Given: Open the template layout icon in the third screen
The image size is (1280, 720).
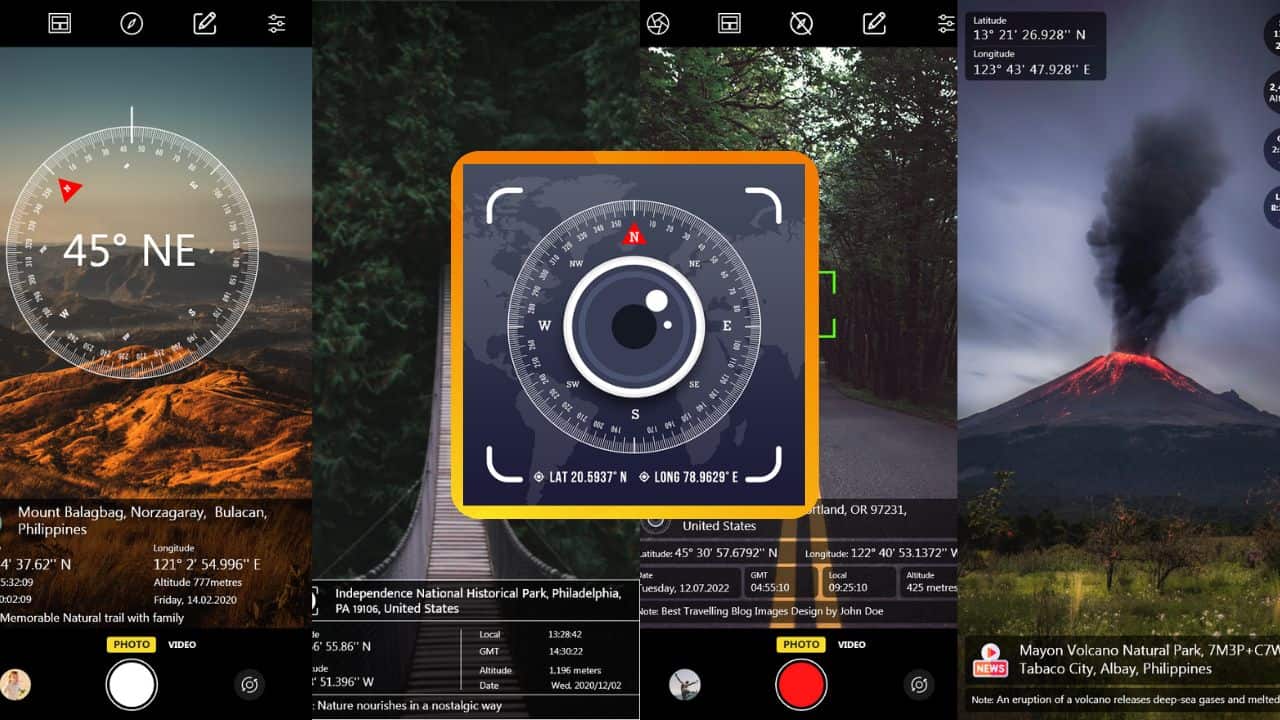Looking at the screenshot, I should pos(730,23).
